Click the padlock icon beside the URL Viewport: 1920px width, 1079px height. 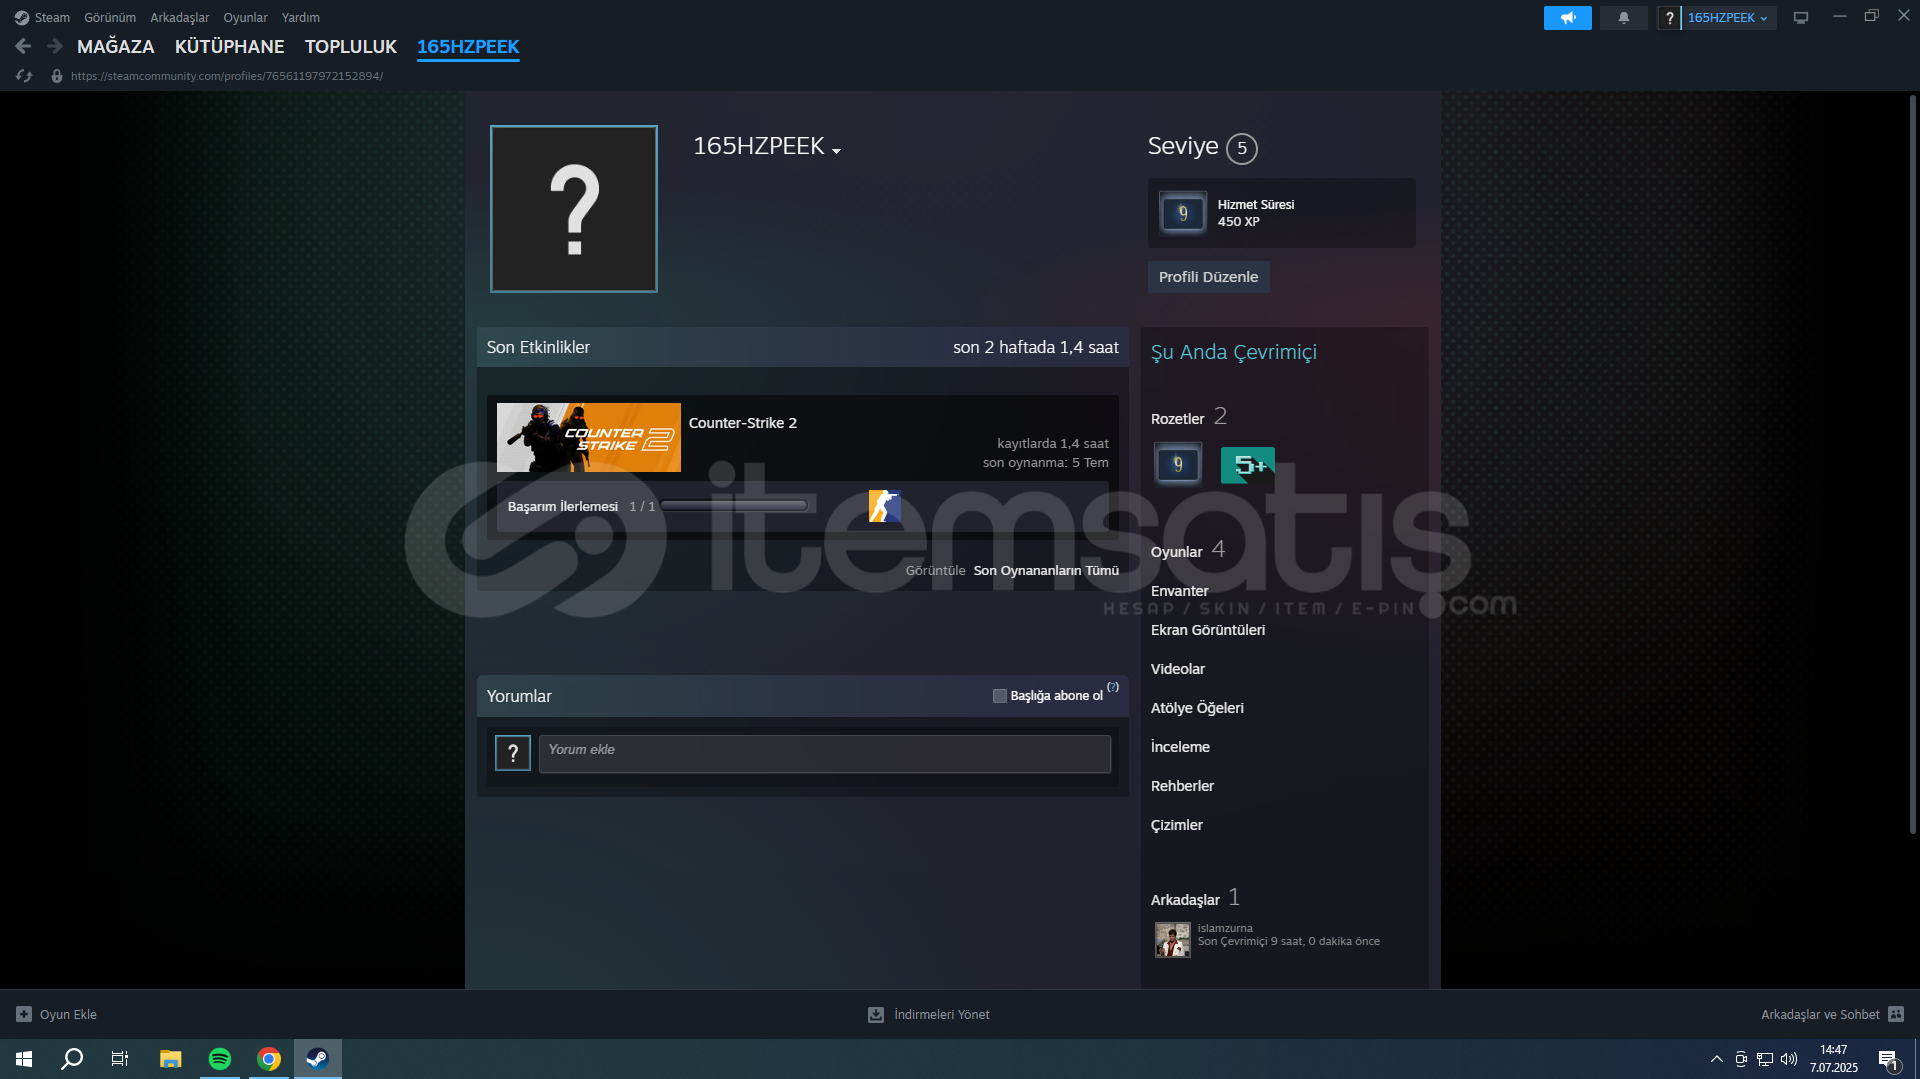tap(57, 76)
